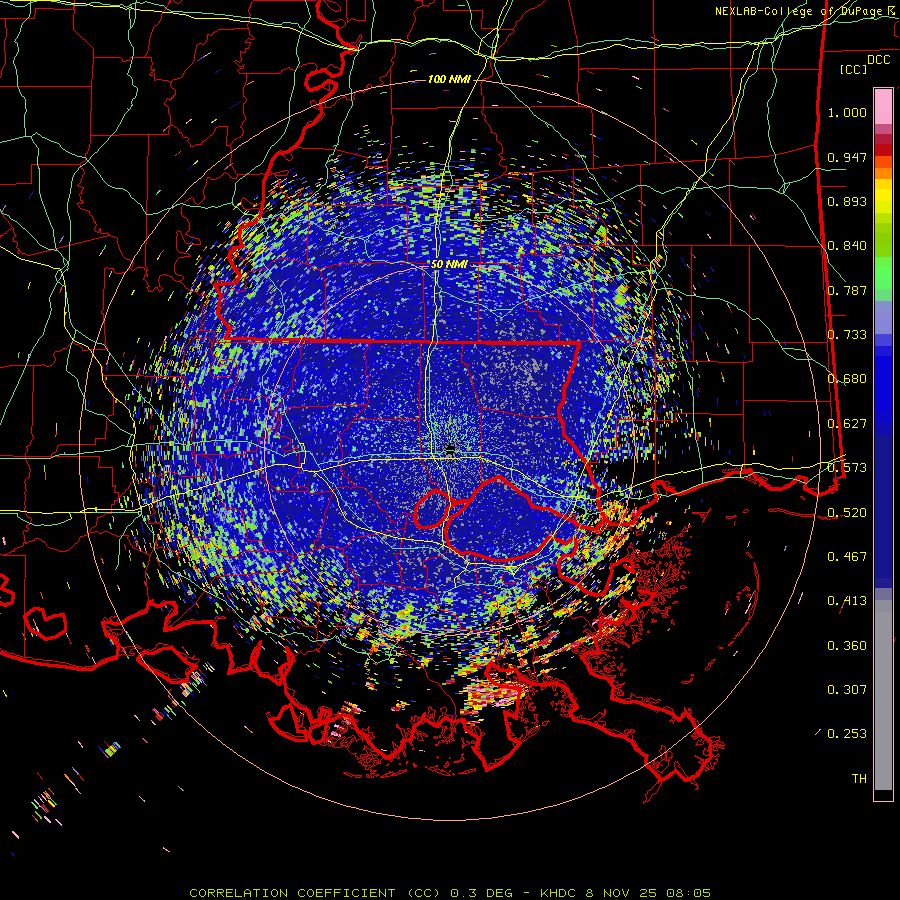
Task: Click the 0.253 legend value
Action: click(x=847, y=734)
